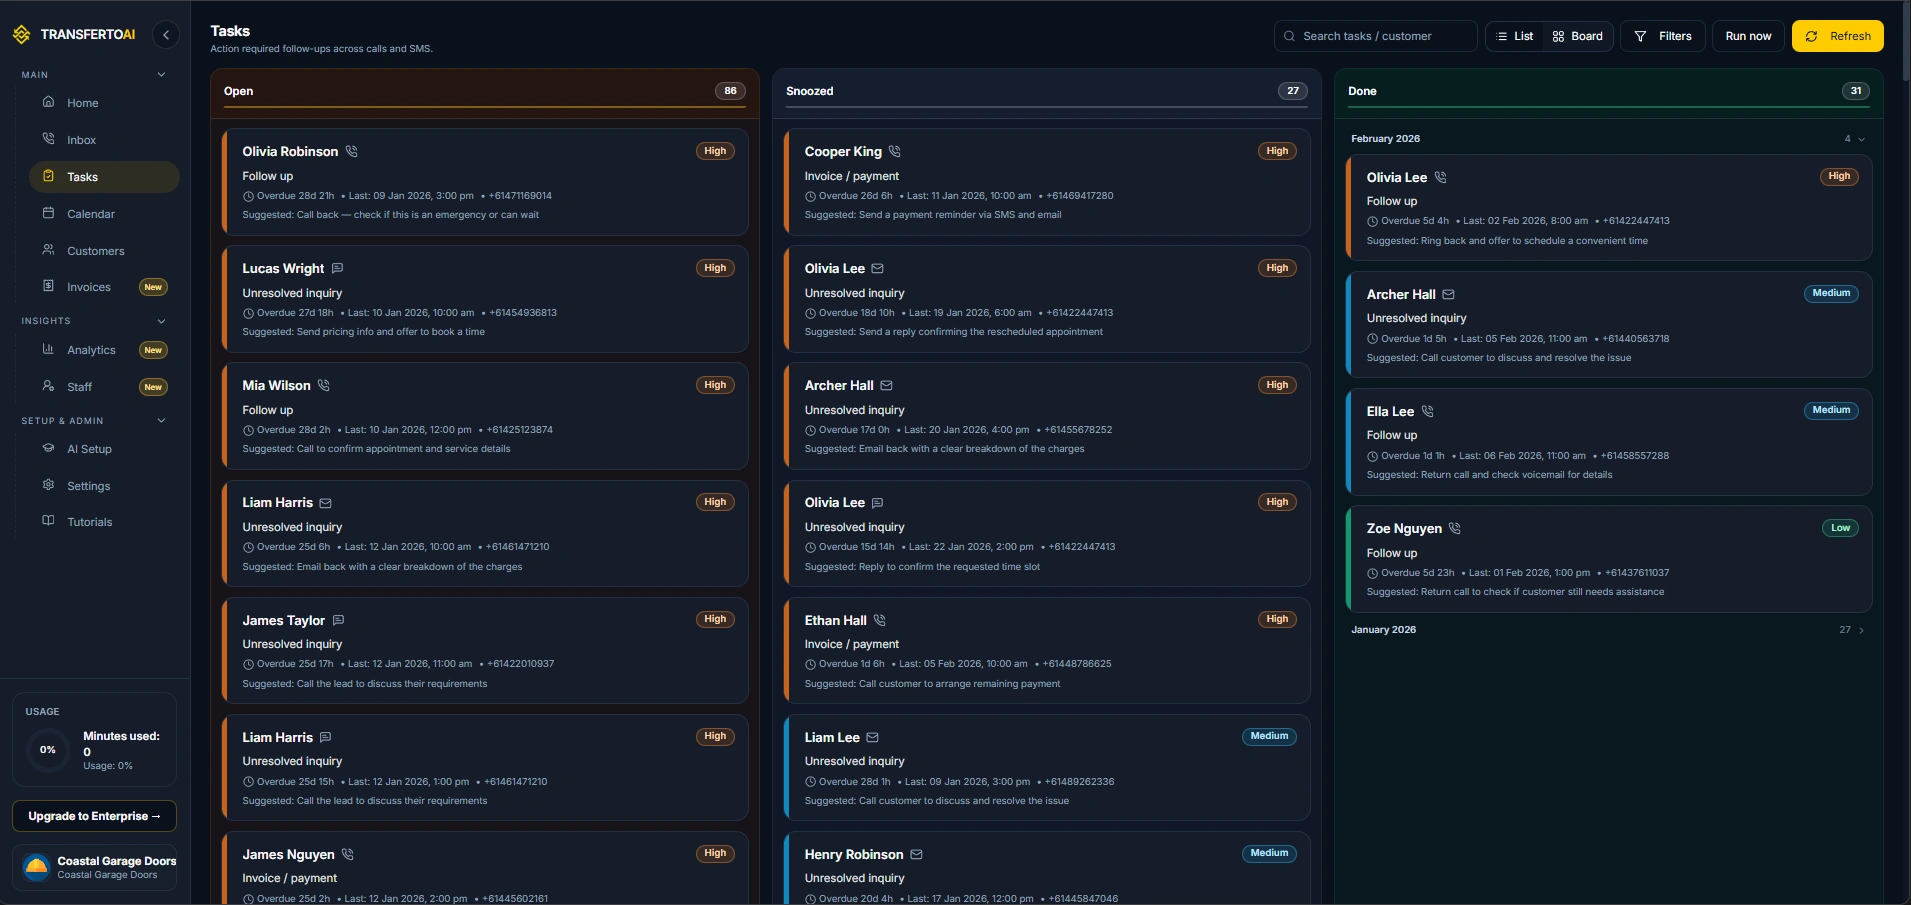Click the yellow Refresh button

[x=1837, y=36]
